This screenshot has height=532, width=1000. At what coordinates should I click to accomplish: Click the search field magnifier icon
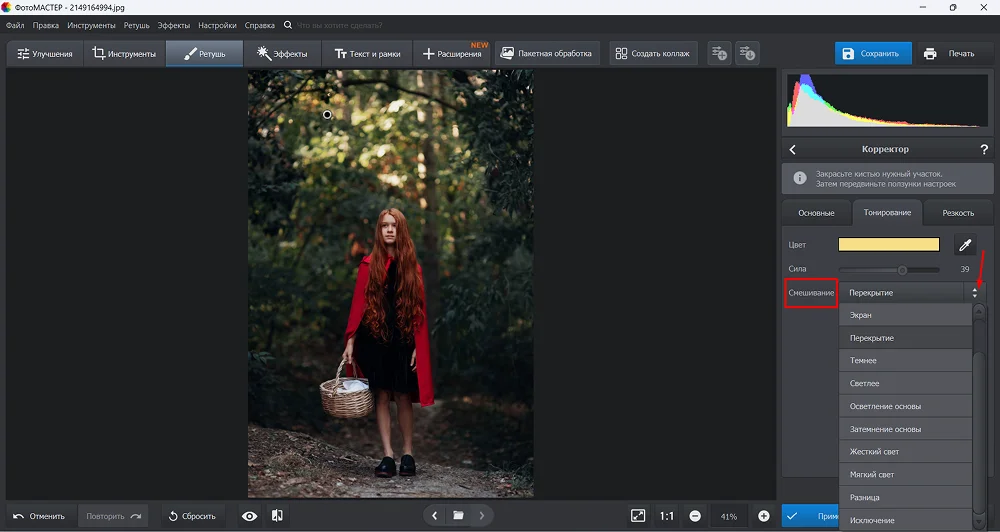point(288,26)
